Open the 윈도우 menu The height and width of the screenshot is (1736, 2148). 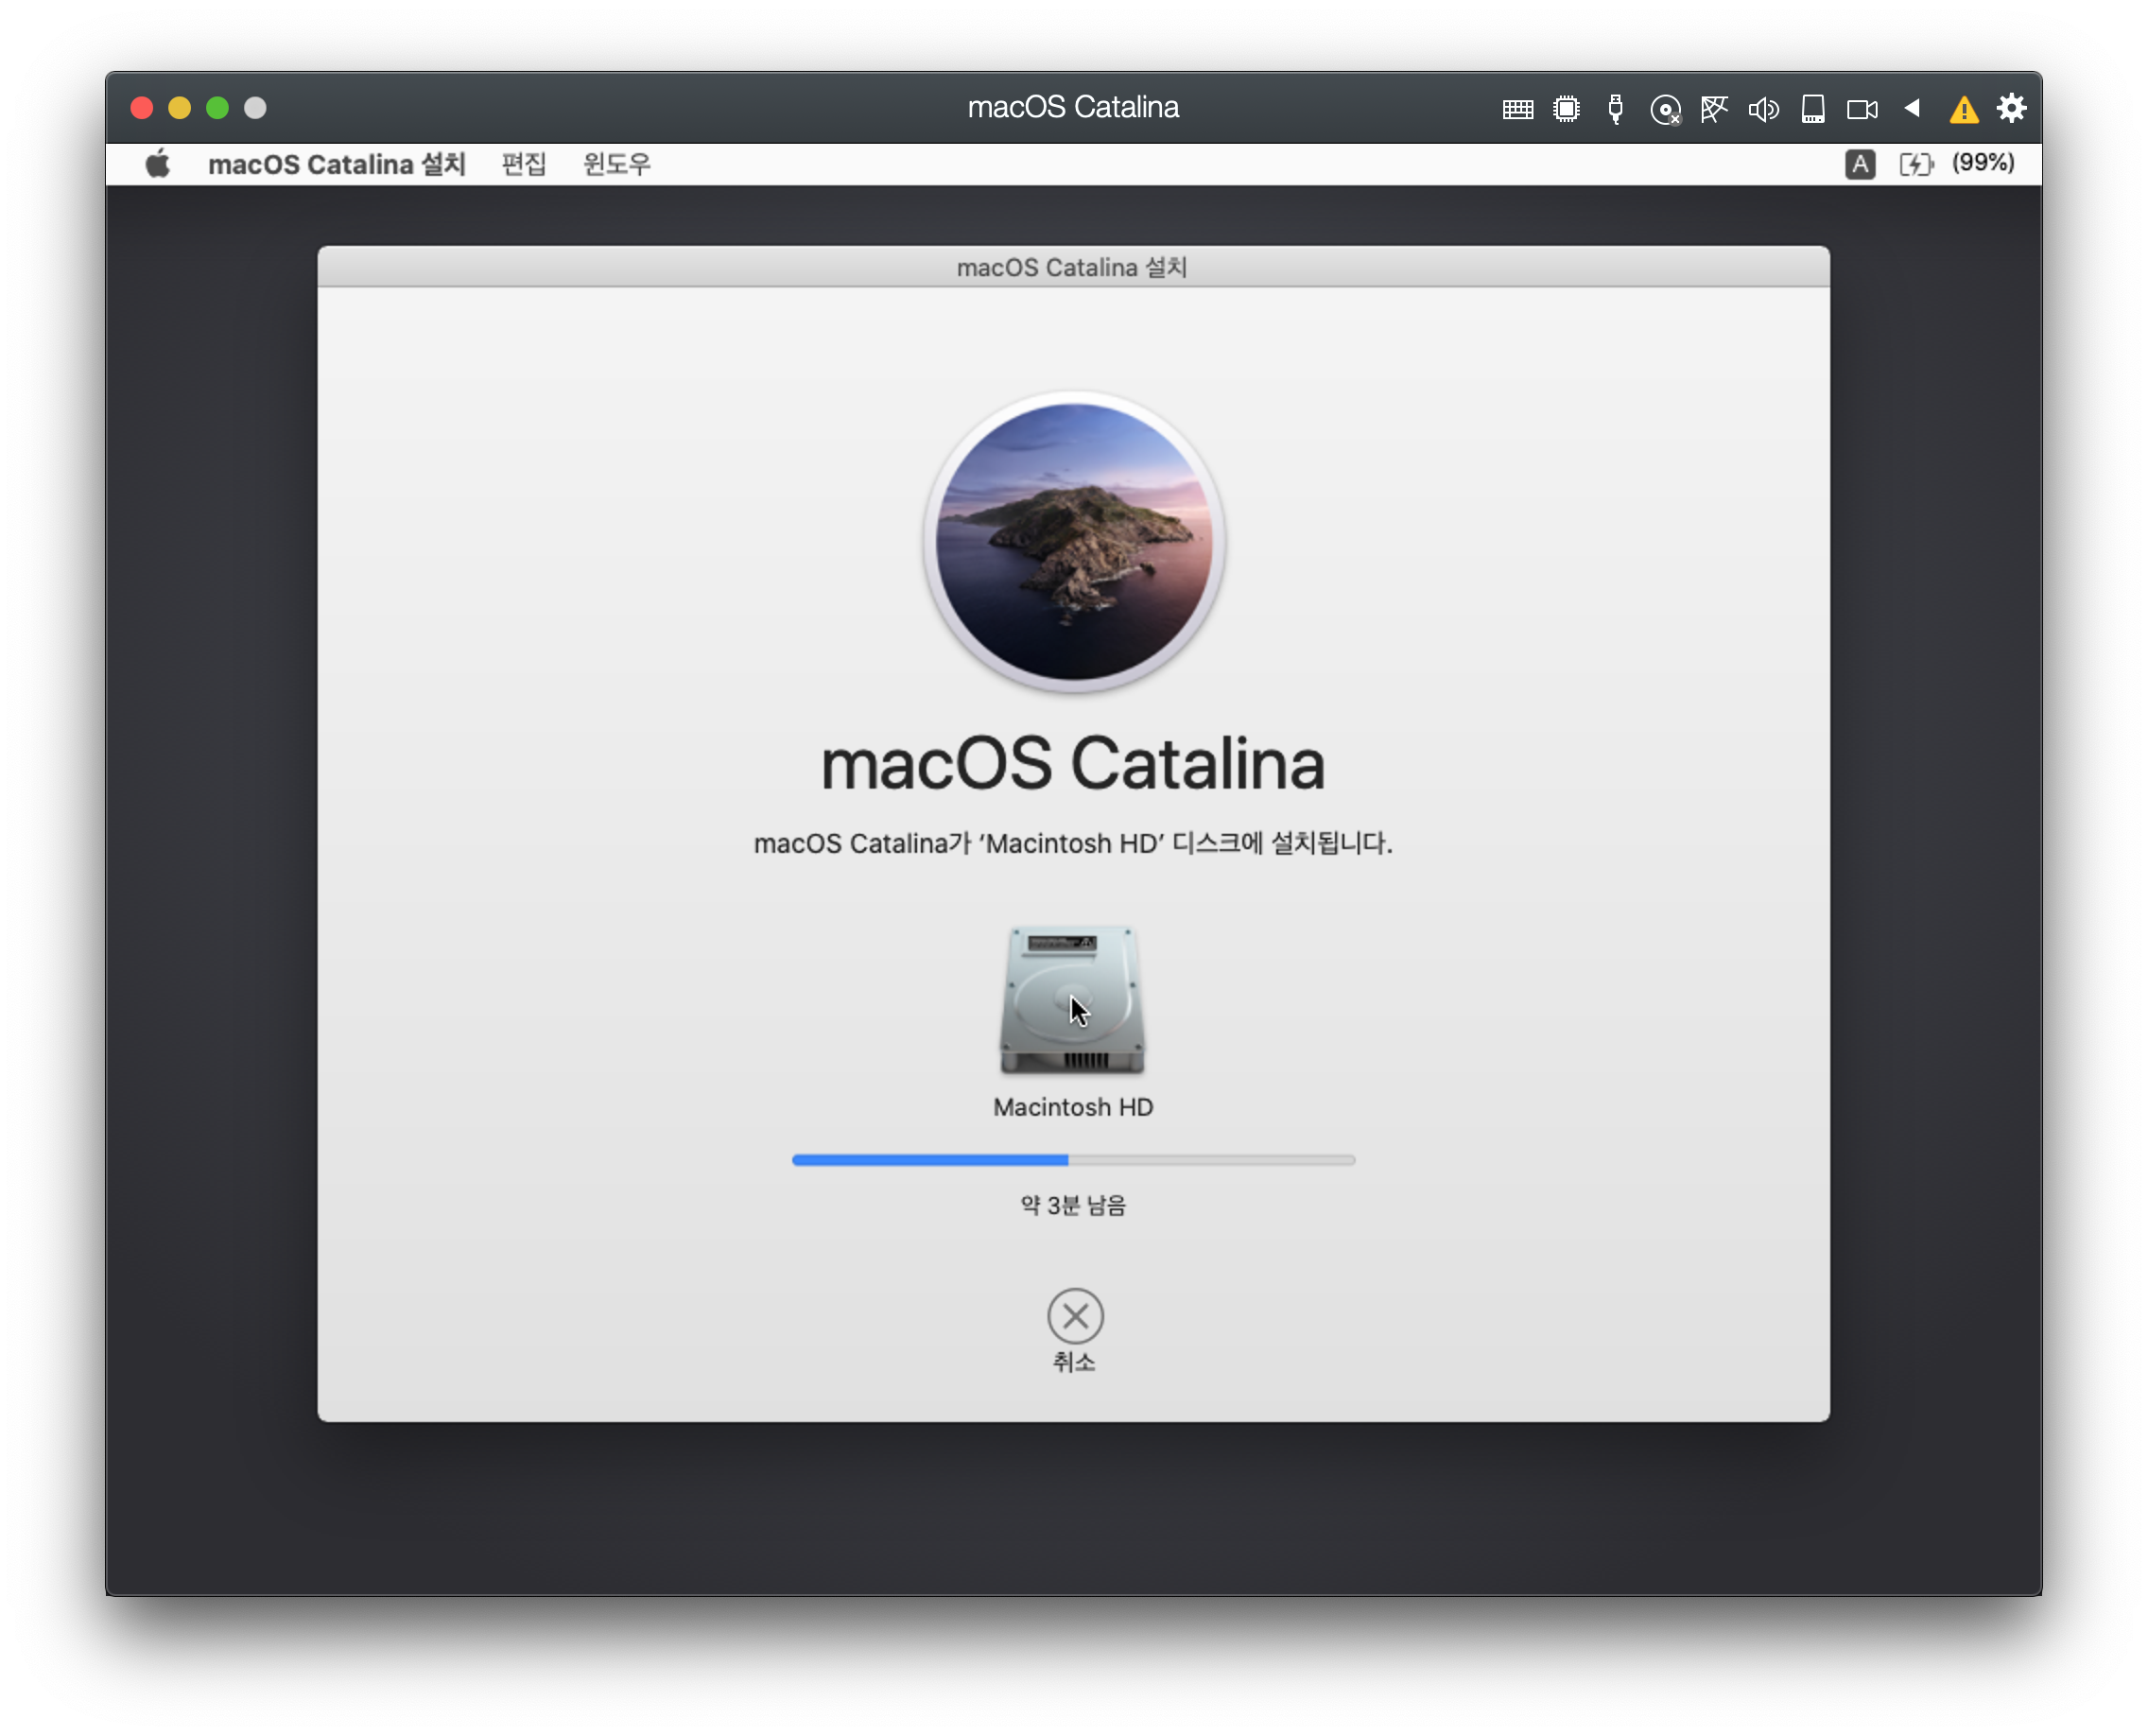(x=616, y=164)
